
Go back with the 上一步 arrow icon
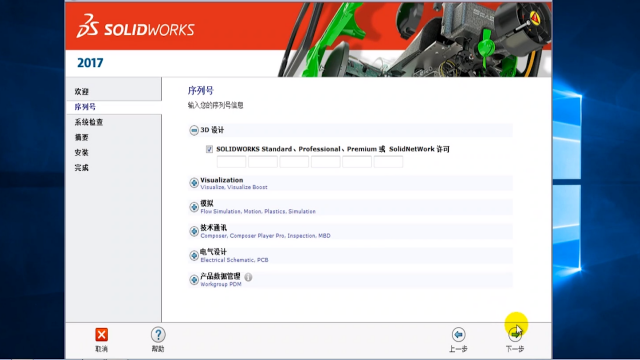pos(458,335)
